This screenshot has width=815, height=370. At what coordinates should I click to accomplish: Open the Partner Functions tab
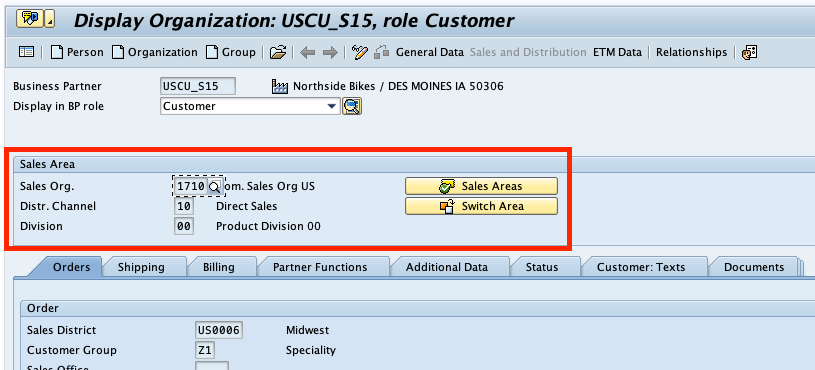320,267
